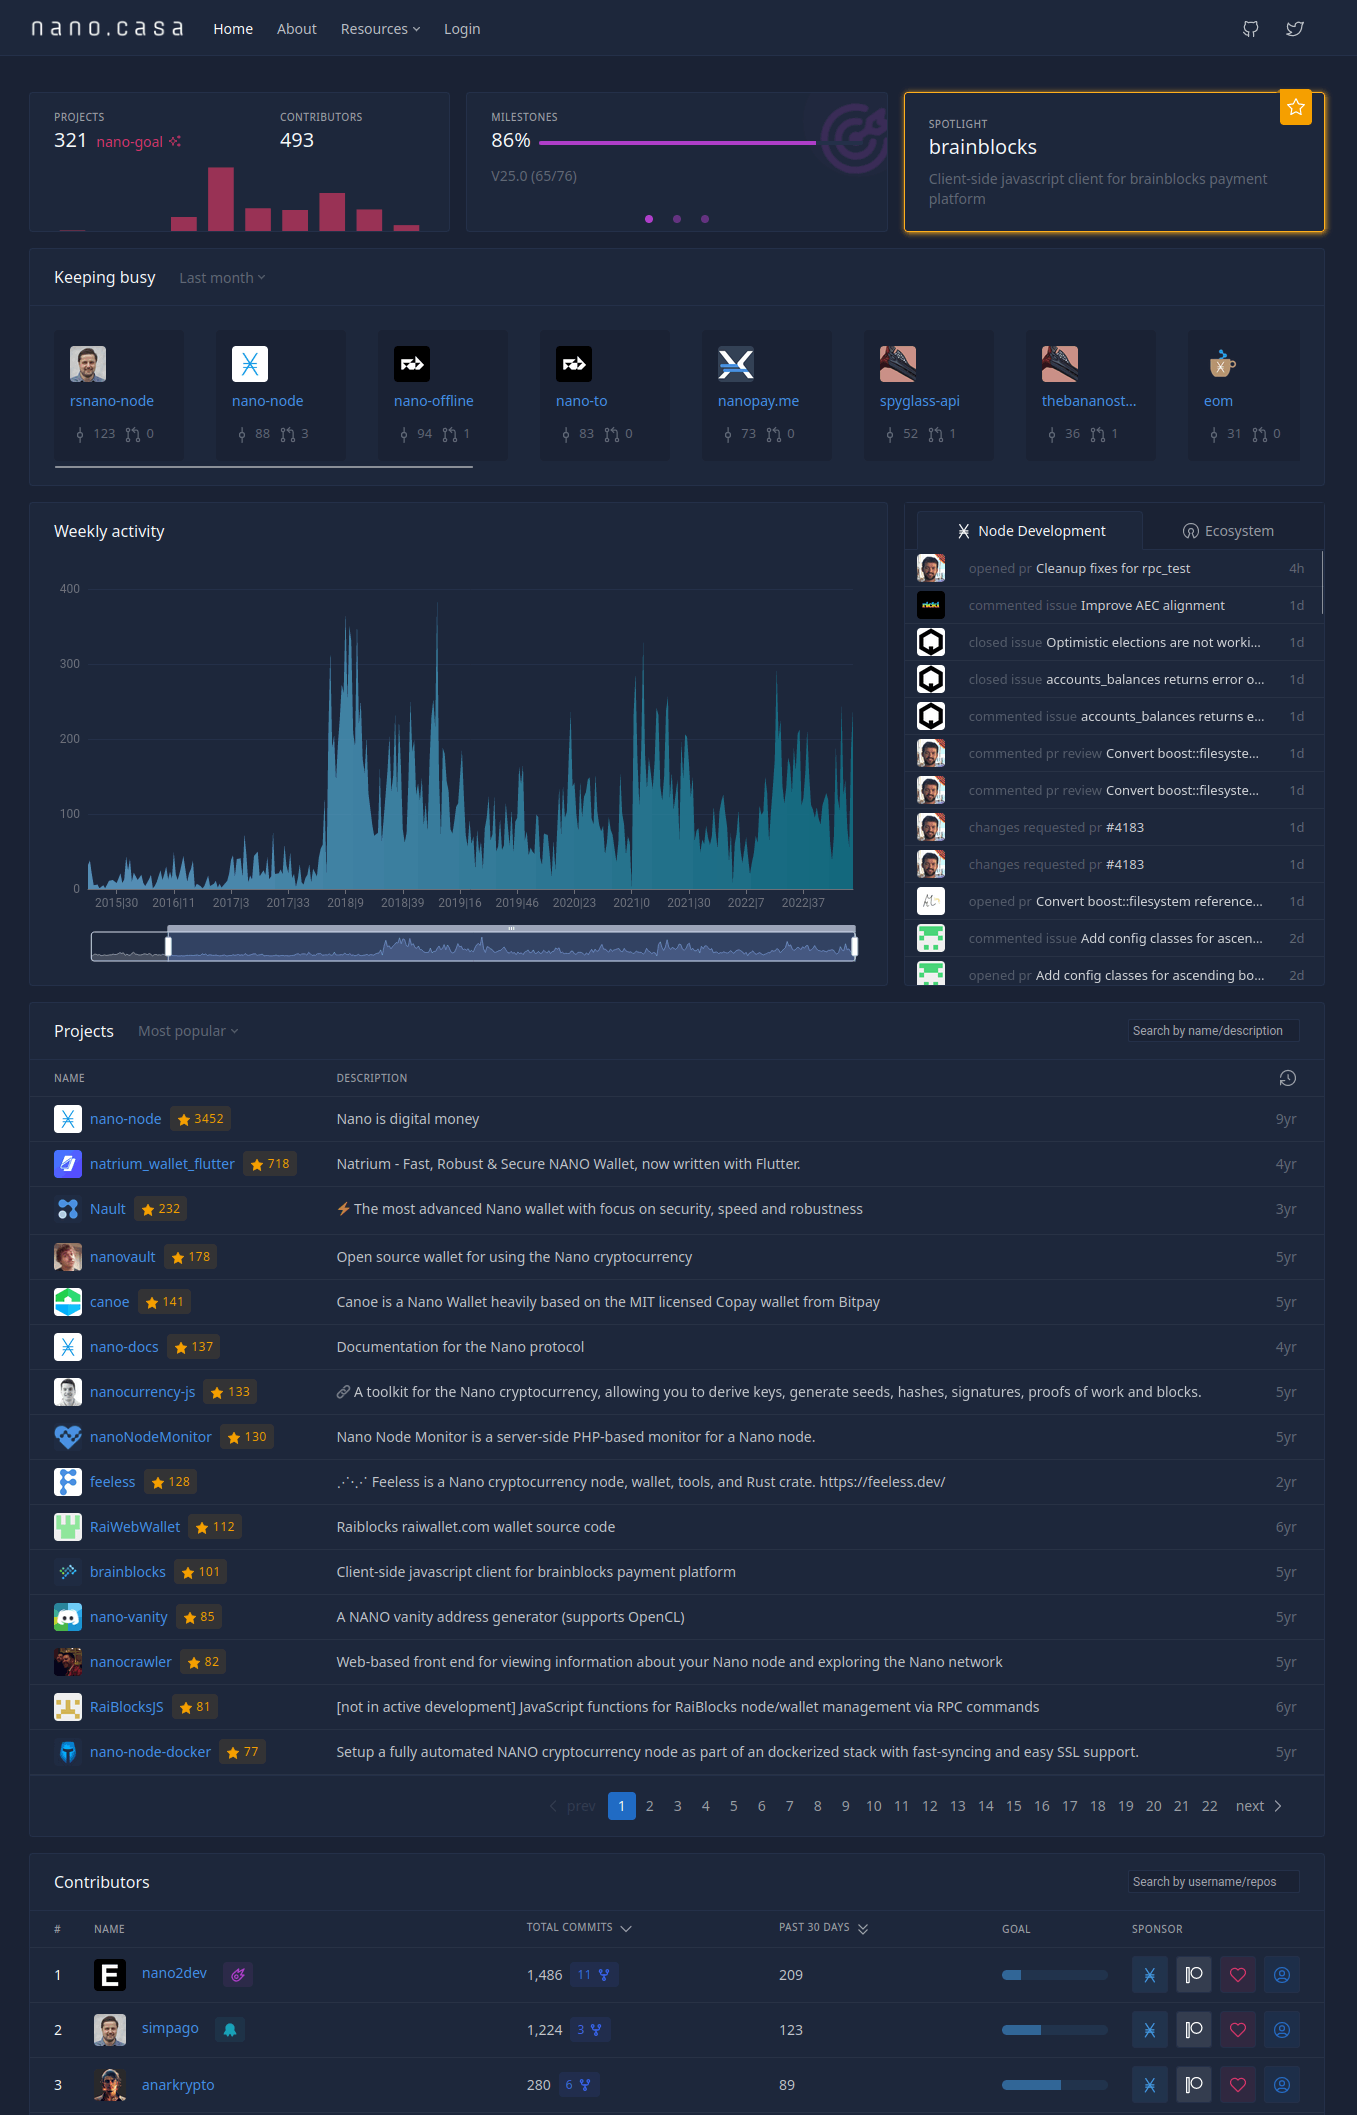Click the activity feed vertical scrollbar
The image size is (1357, 2115).
[1322, 582]
